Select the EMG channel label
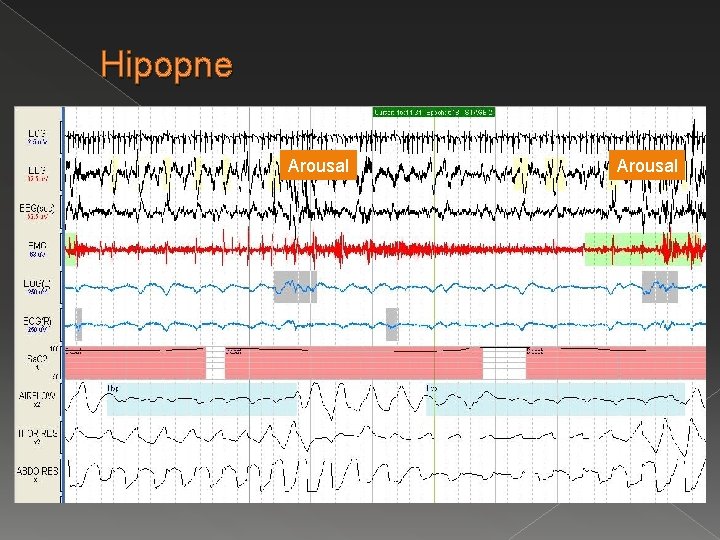 click(x=37, y=248)
